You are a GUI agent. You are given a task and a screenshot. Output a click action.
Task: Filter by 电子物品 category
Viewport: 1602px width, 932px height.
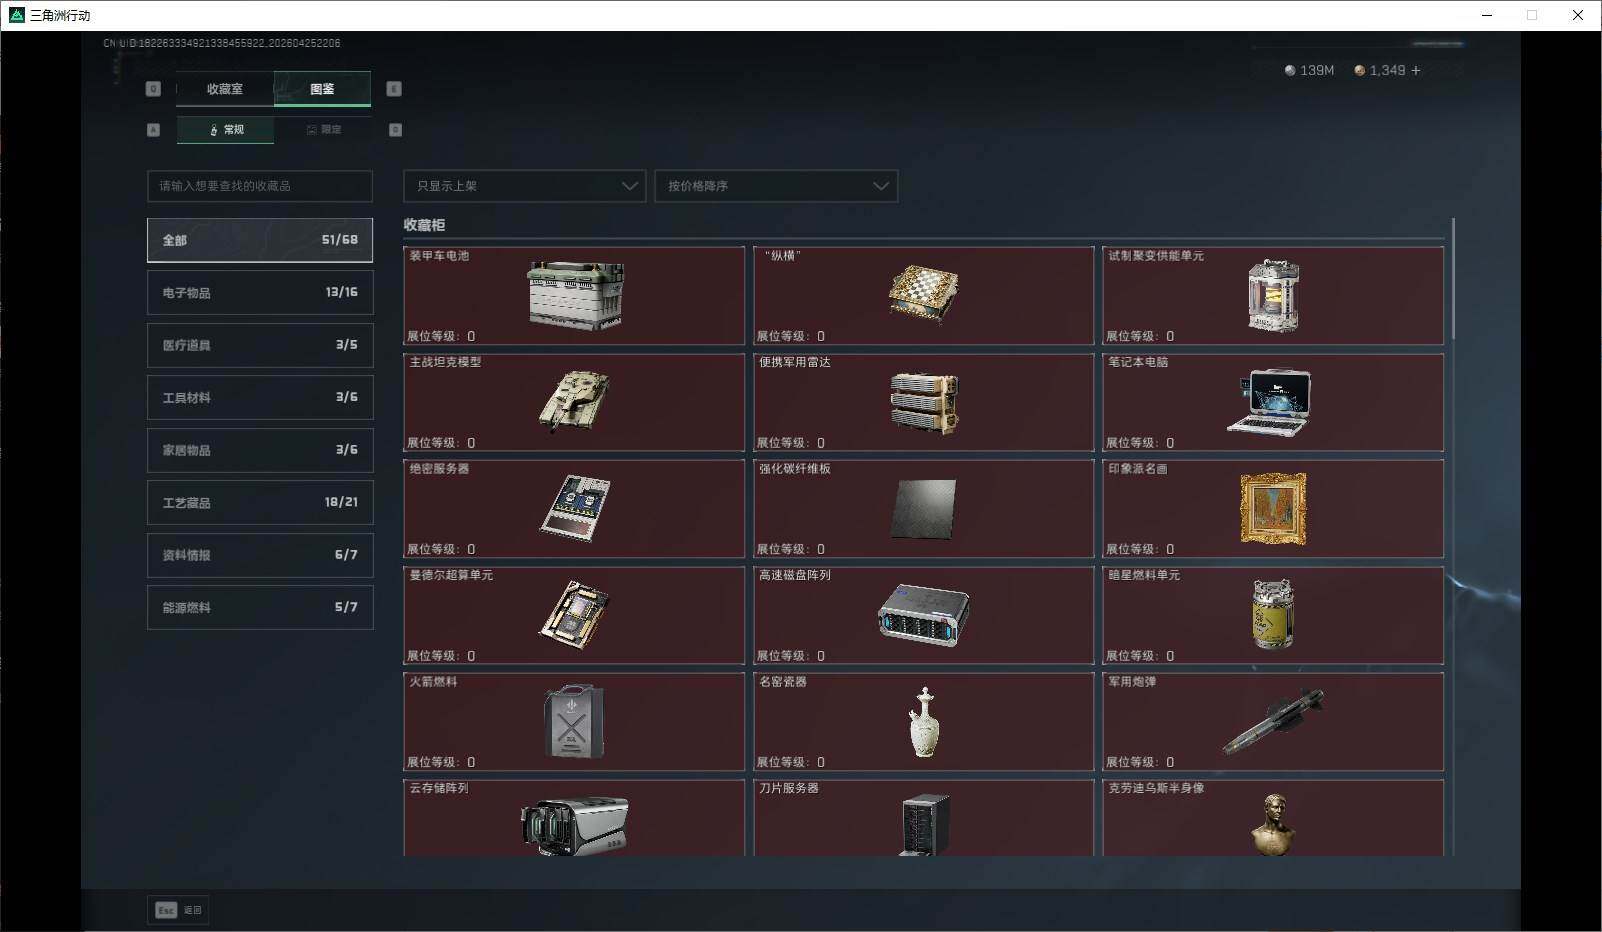(x=260, y=293)
